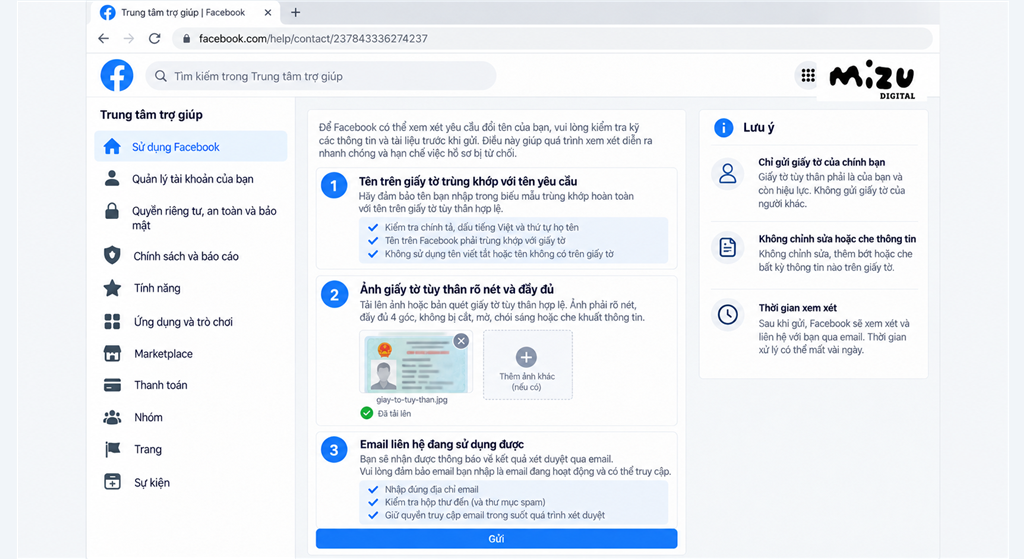Image resolution: width=1024 pixels, height=559 pixels.
Task: Click checkmark beside Nhập đúng địa chỉ email
Action: tap(373, 489)
